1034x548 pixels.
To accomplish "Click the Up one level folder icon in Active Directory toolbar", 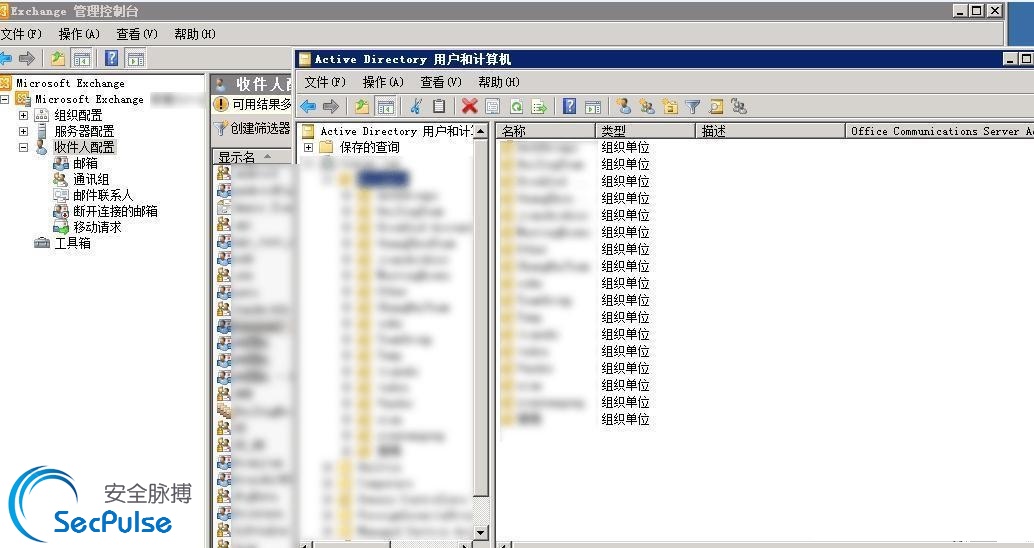I will (x=361, y=106).
